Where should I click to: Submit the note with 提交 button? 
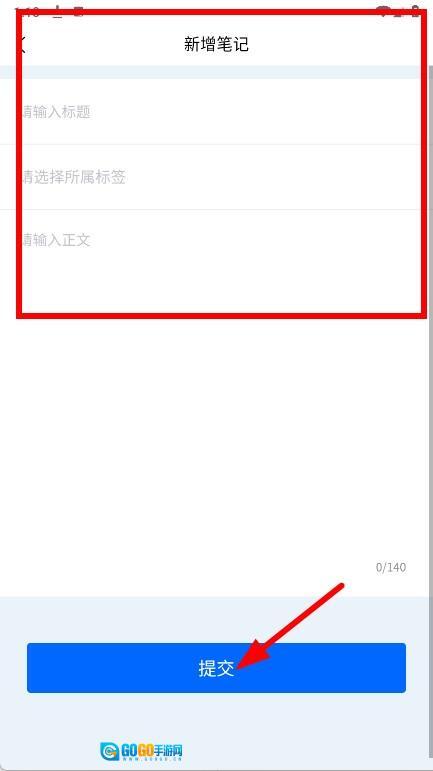coord(216,668)
